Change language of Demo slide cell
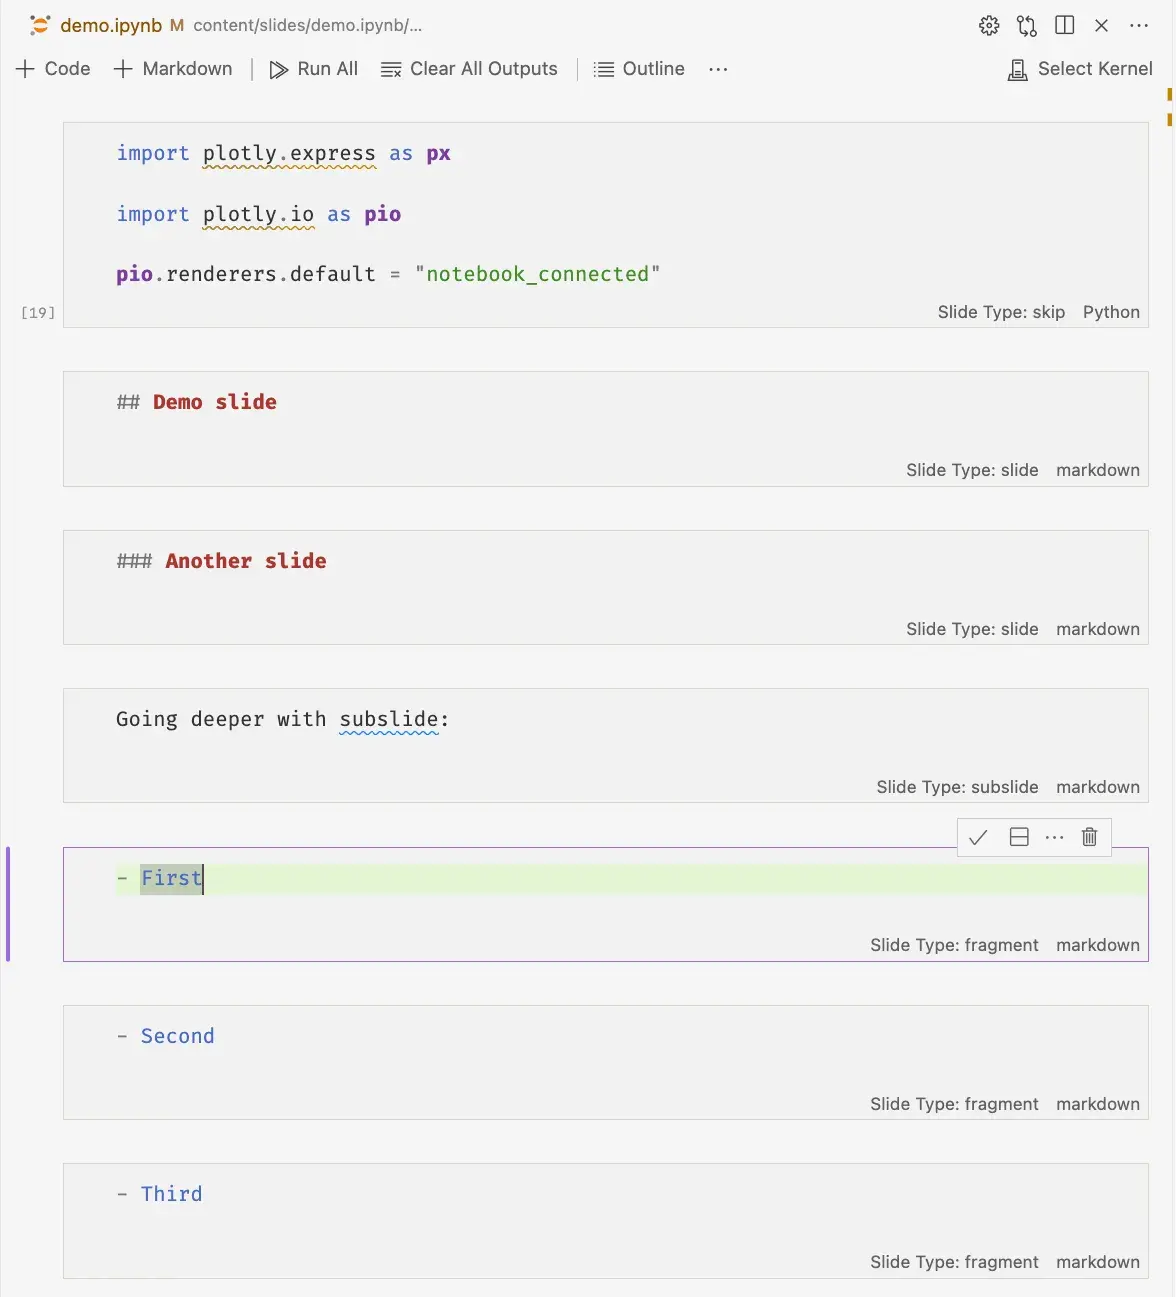 [1098, 470]
